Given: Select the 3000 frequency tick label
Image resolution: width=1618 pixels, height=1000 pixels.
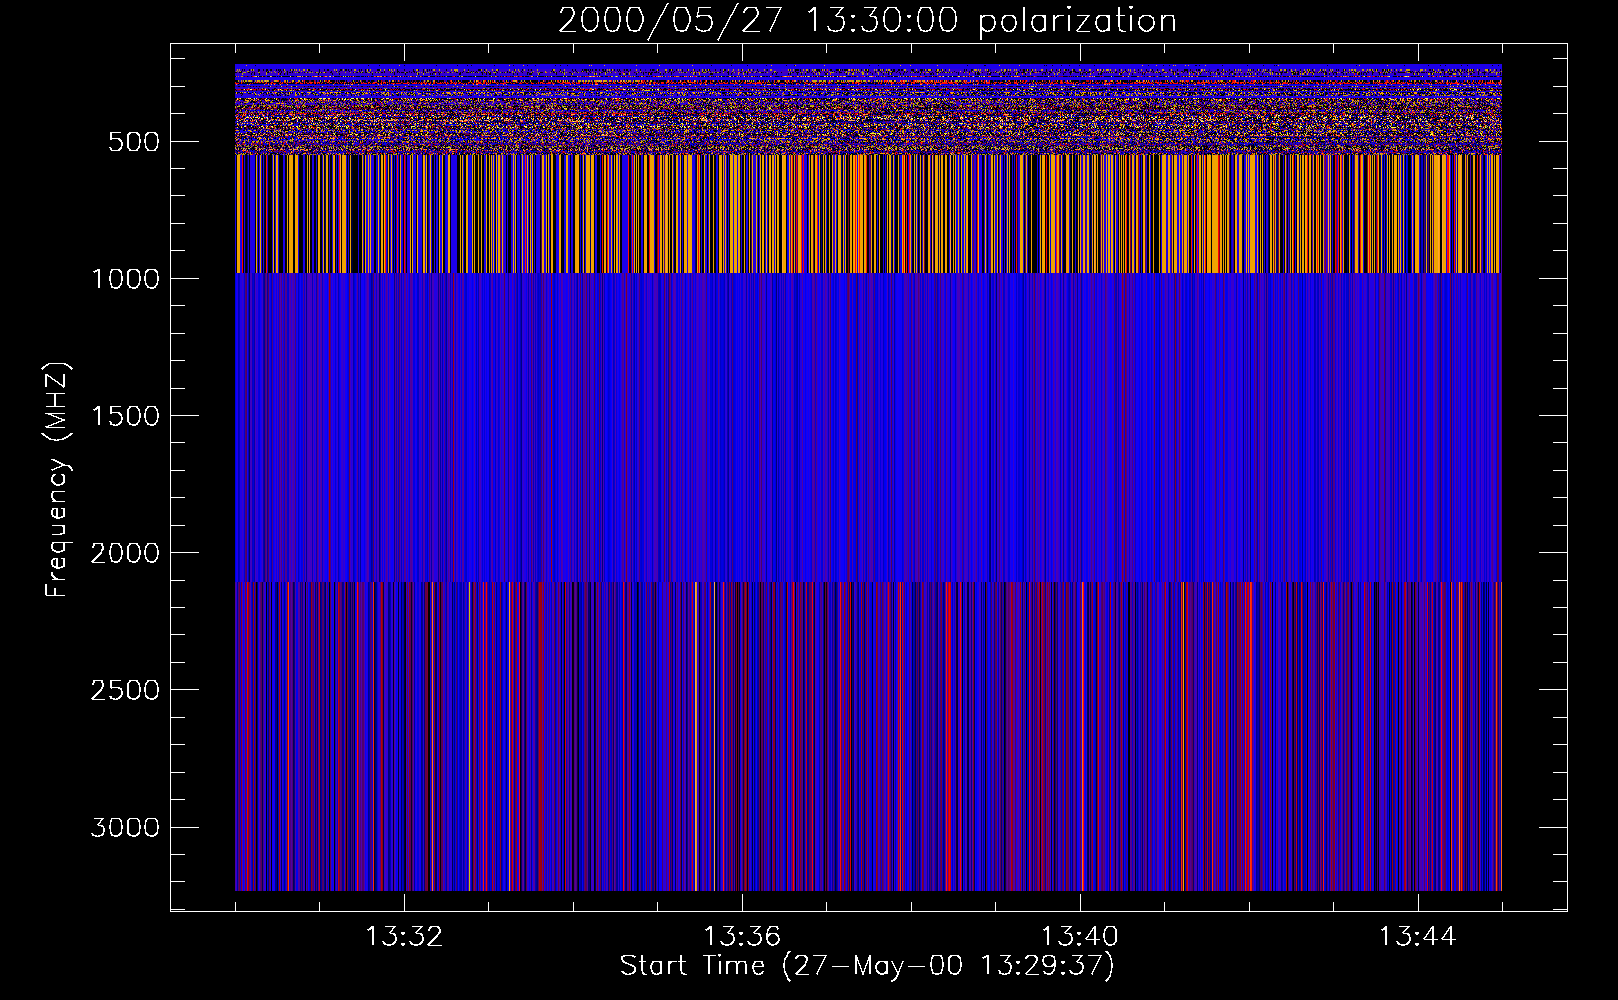Looking at the screenshot, I should (x=125, y=827).
